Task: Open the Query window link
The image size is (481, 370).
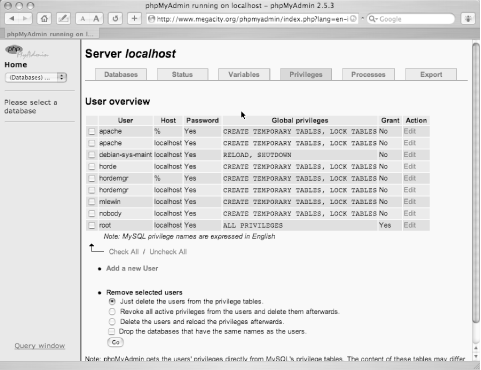Action: point(40,346)
